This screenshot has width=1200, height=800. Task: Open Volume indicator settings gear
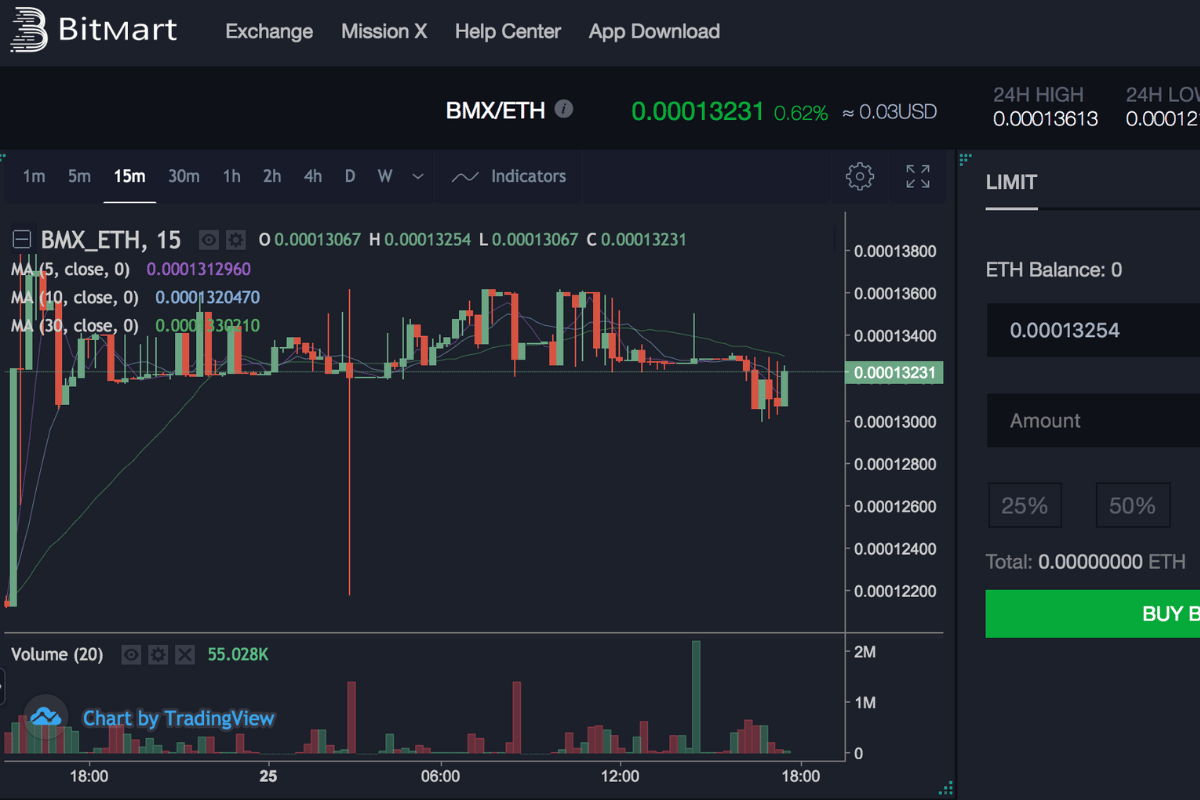point(158,655)
